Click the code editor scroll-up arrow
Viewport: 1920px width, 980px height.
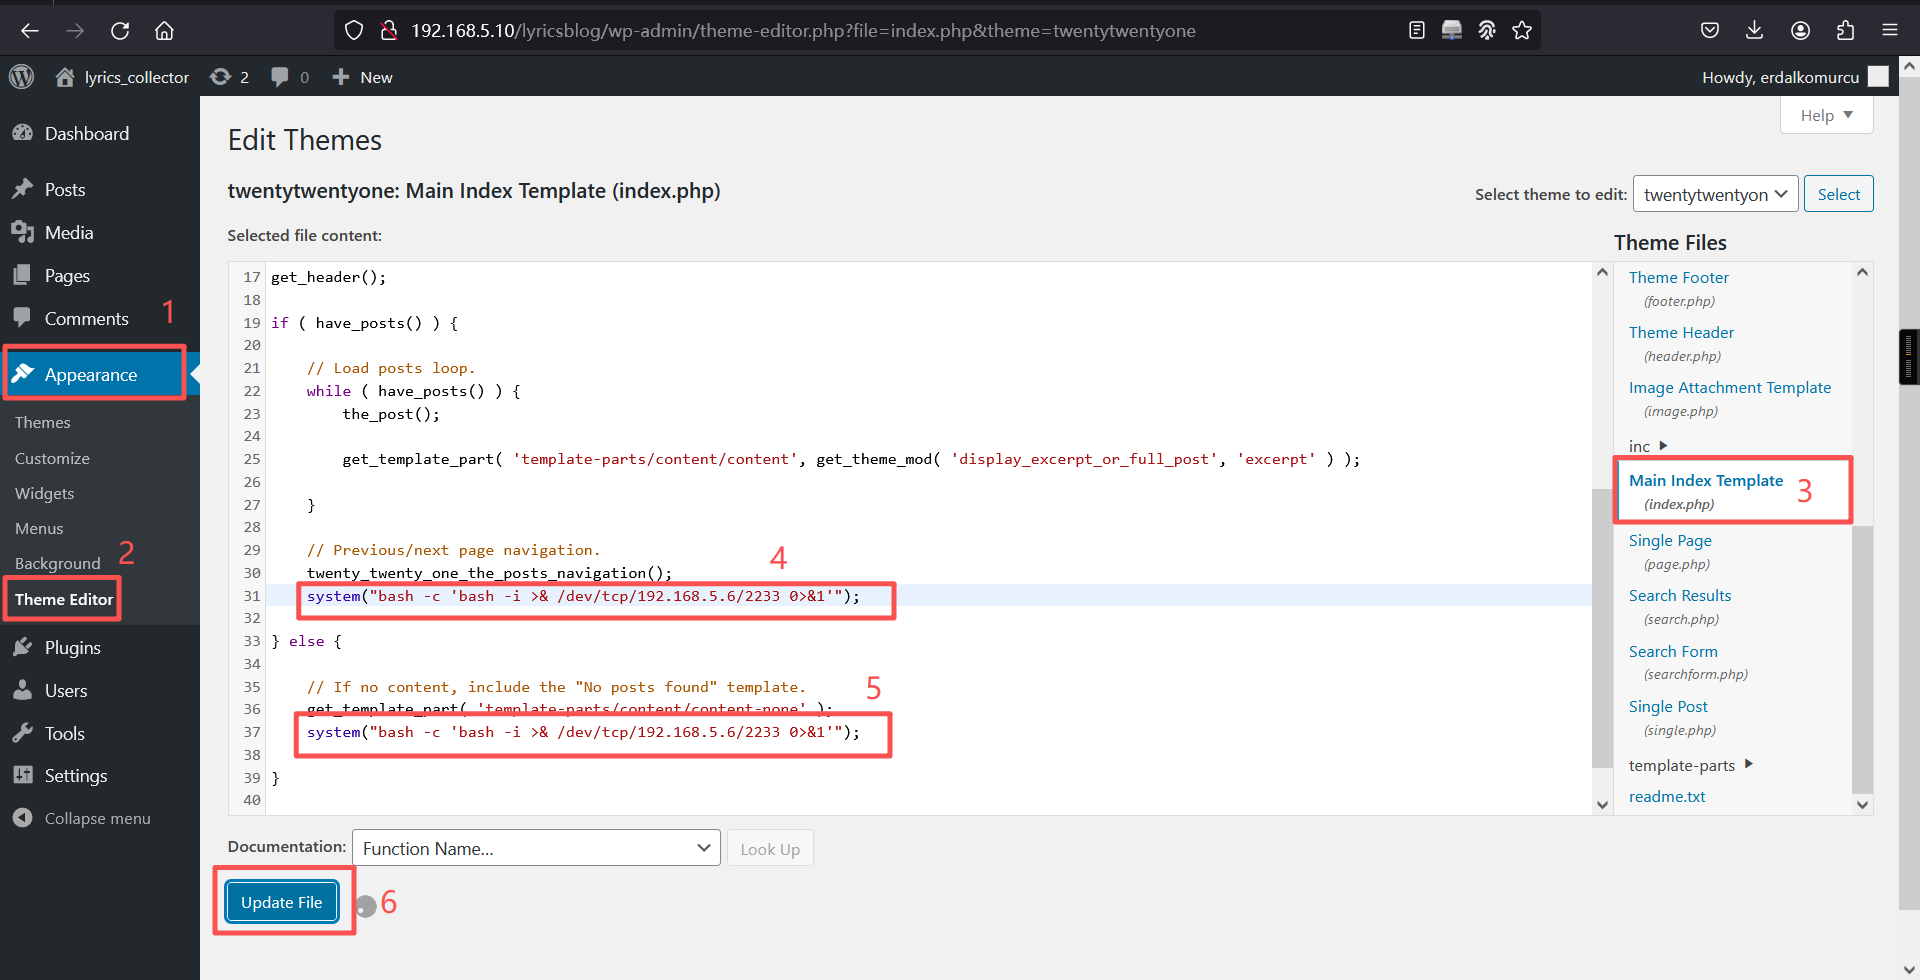click(1602, 272)
